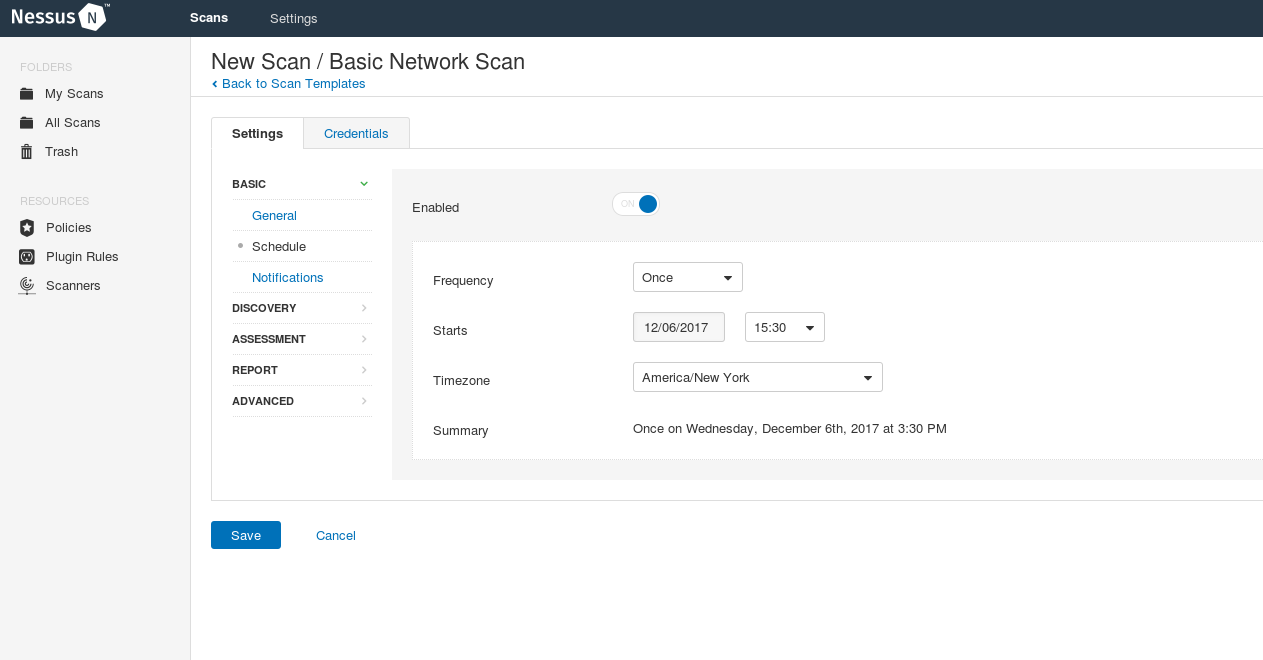Open the Scans top menu
The width and height of the screenshot is (1263, 660).
click(209, 18)
